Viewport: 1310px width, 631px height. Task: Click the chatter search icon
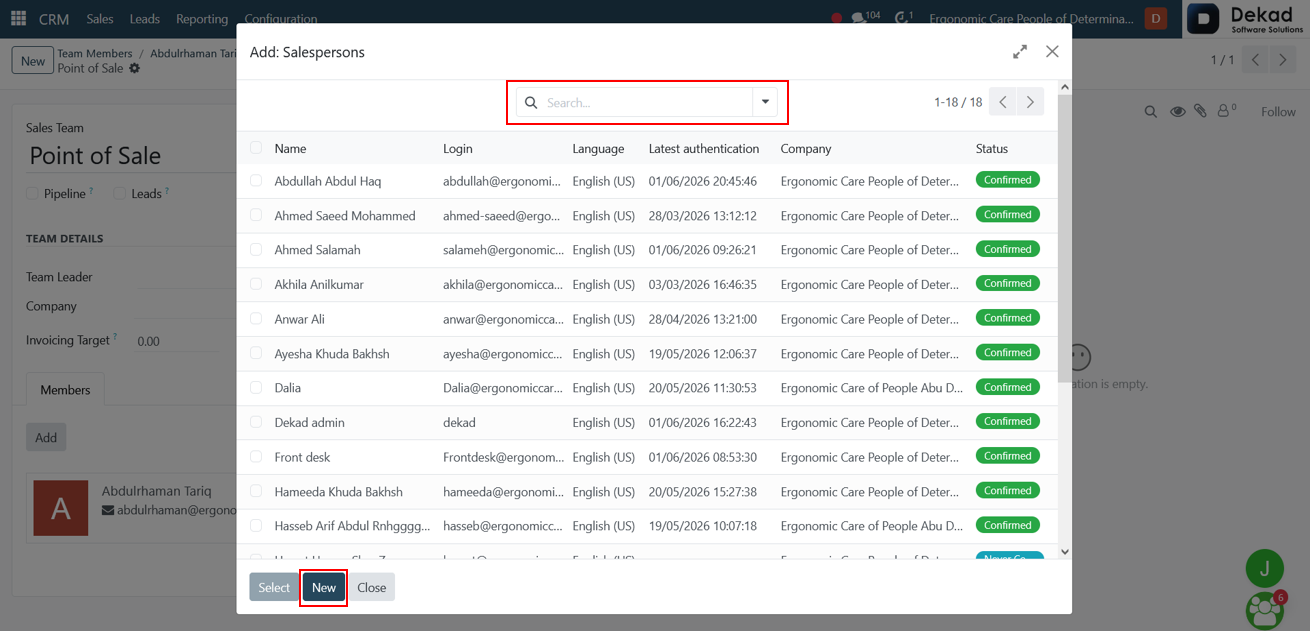[1151, 112]
